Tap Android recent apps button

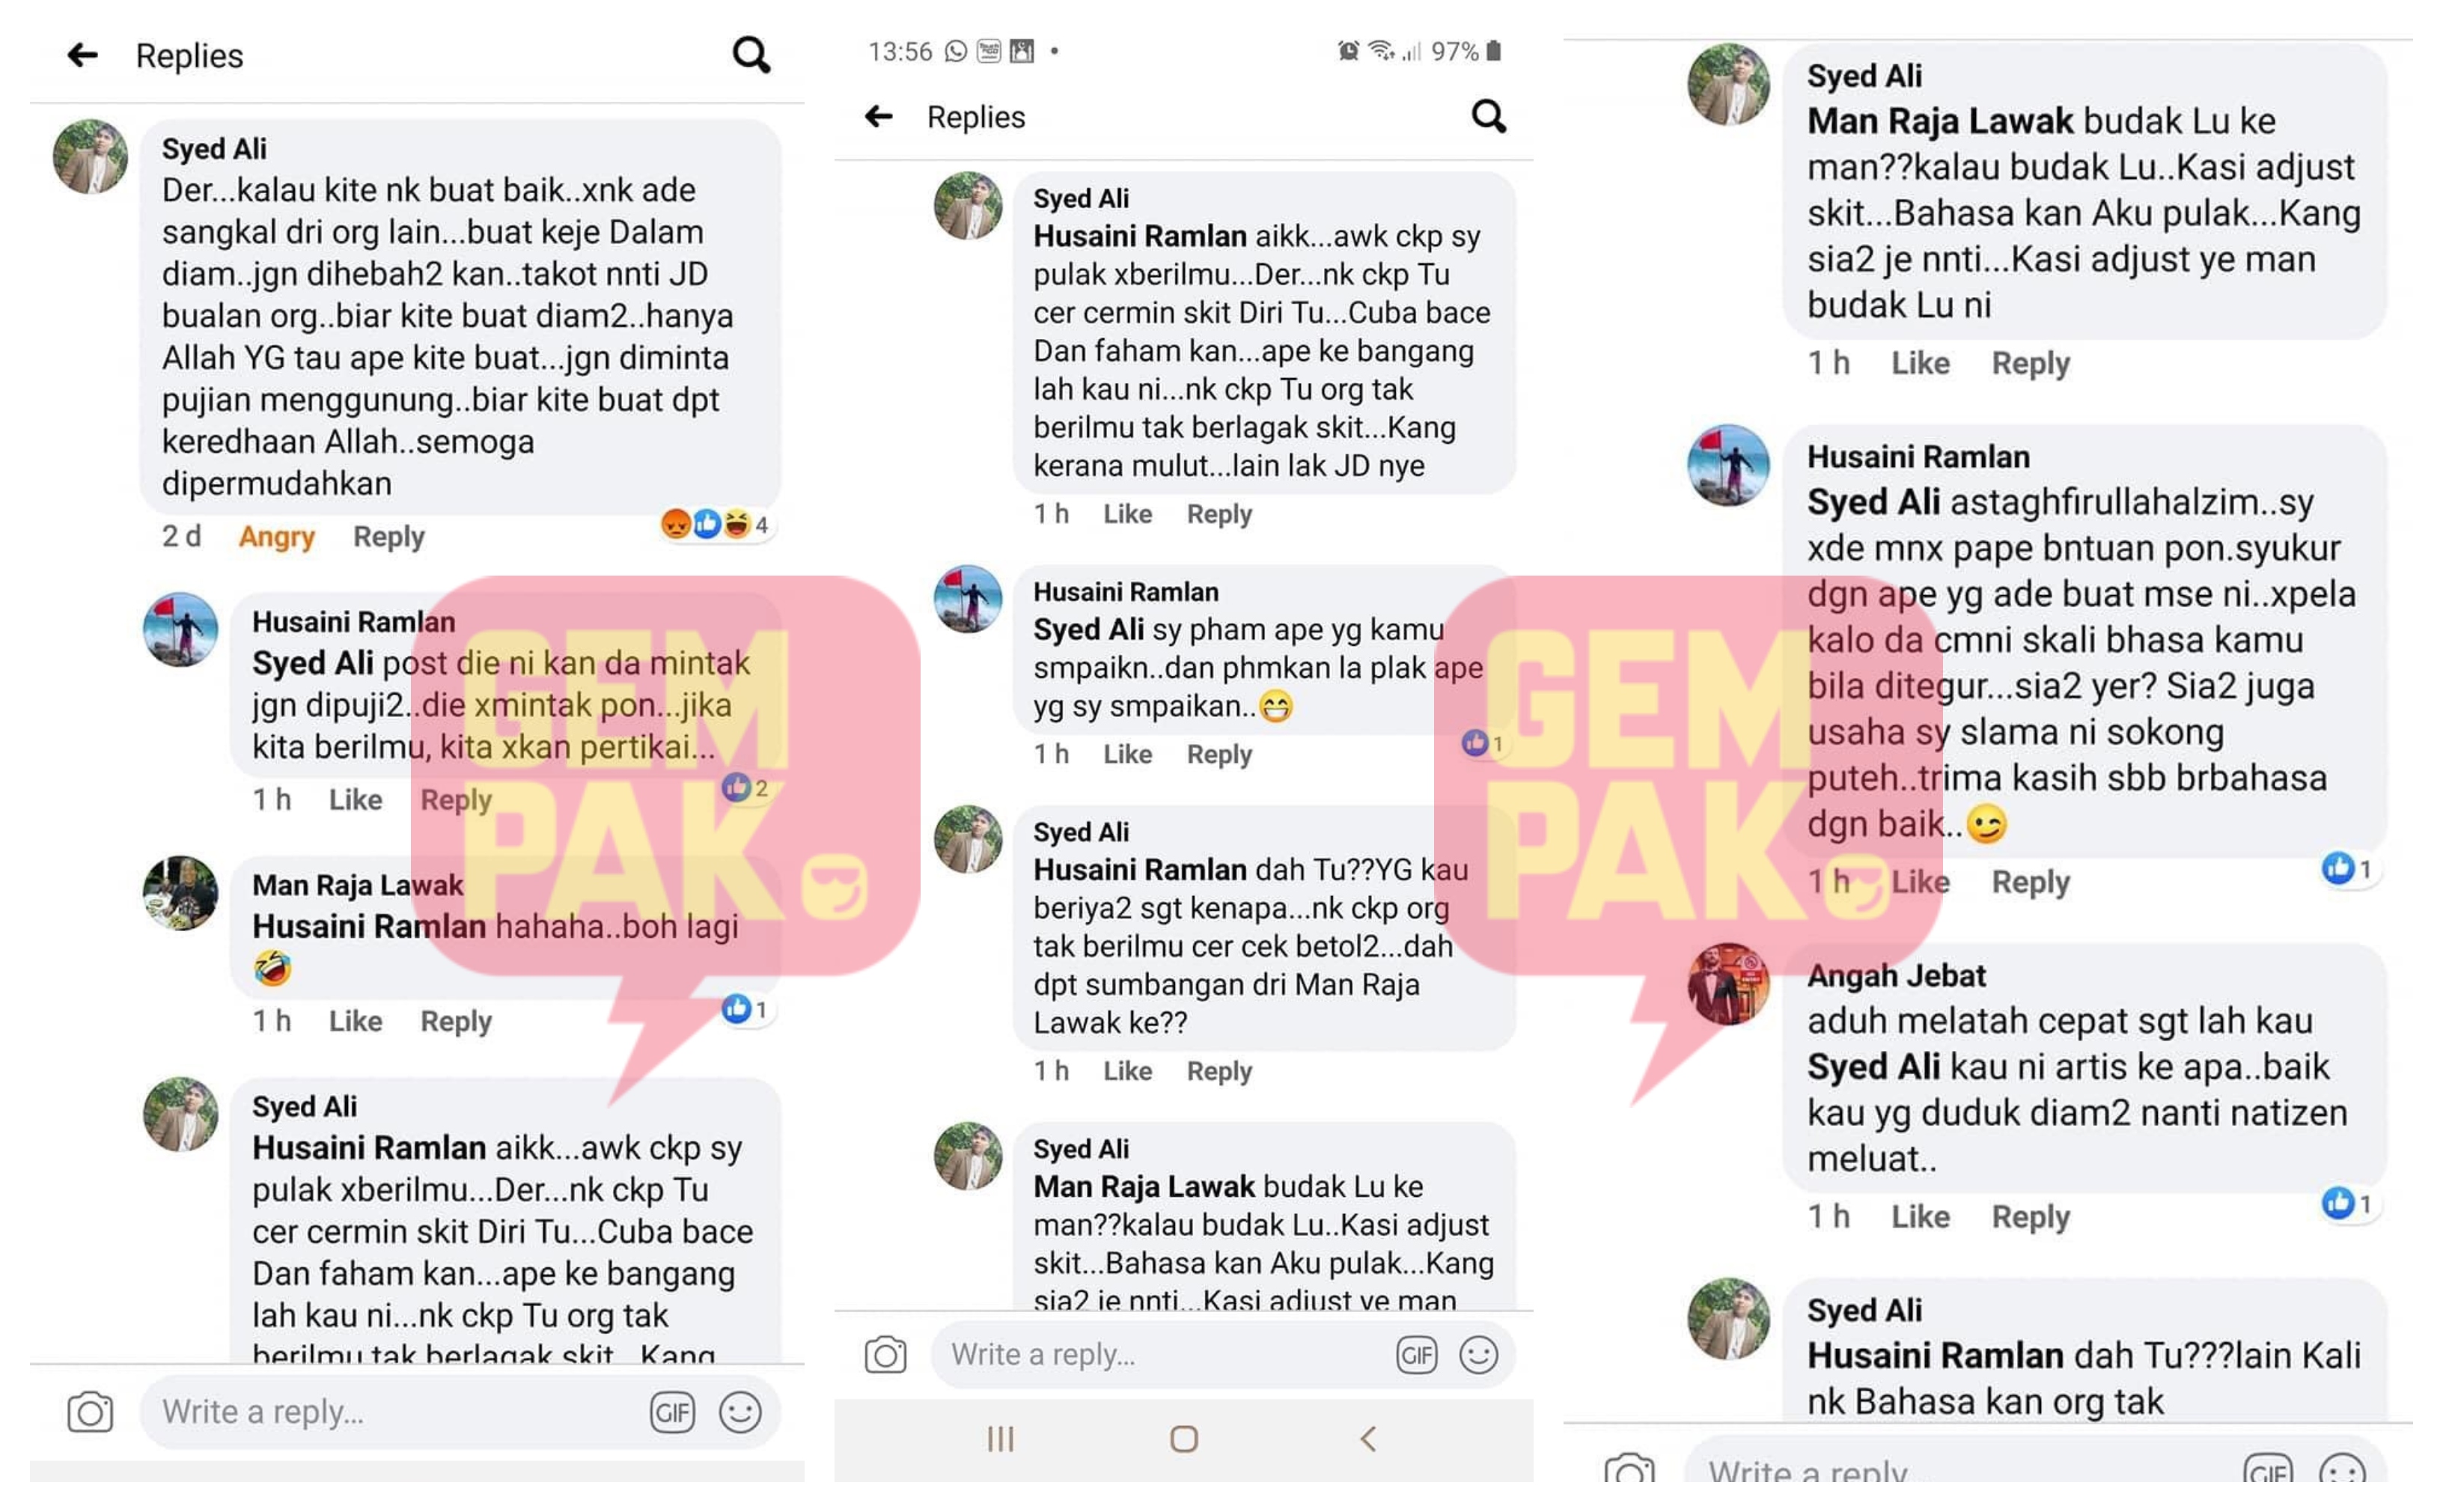[1000, 1439]
